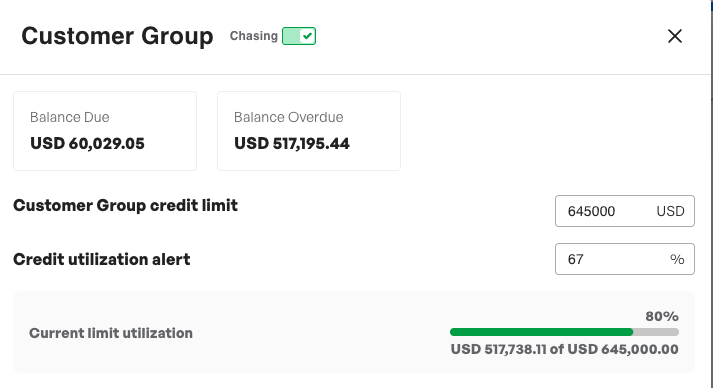This screenshot has height=388, width=713.
Task: Click the green utilization progress bar
Action: point(541,332)
